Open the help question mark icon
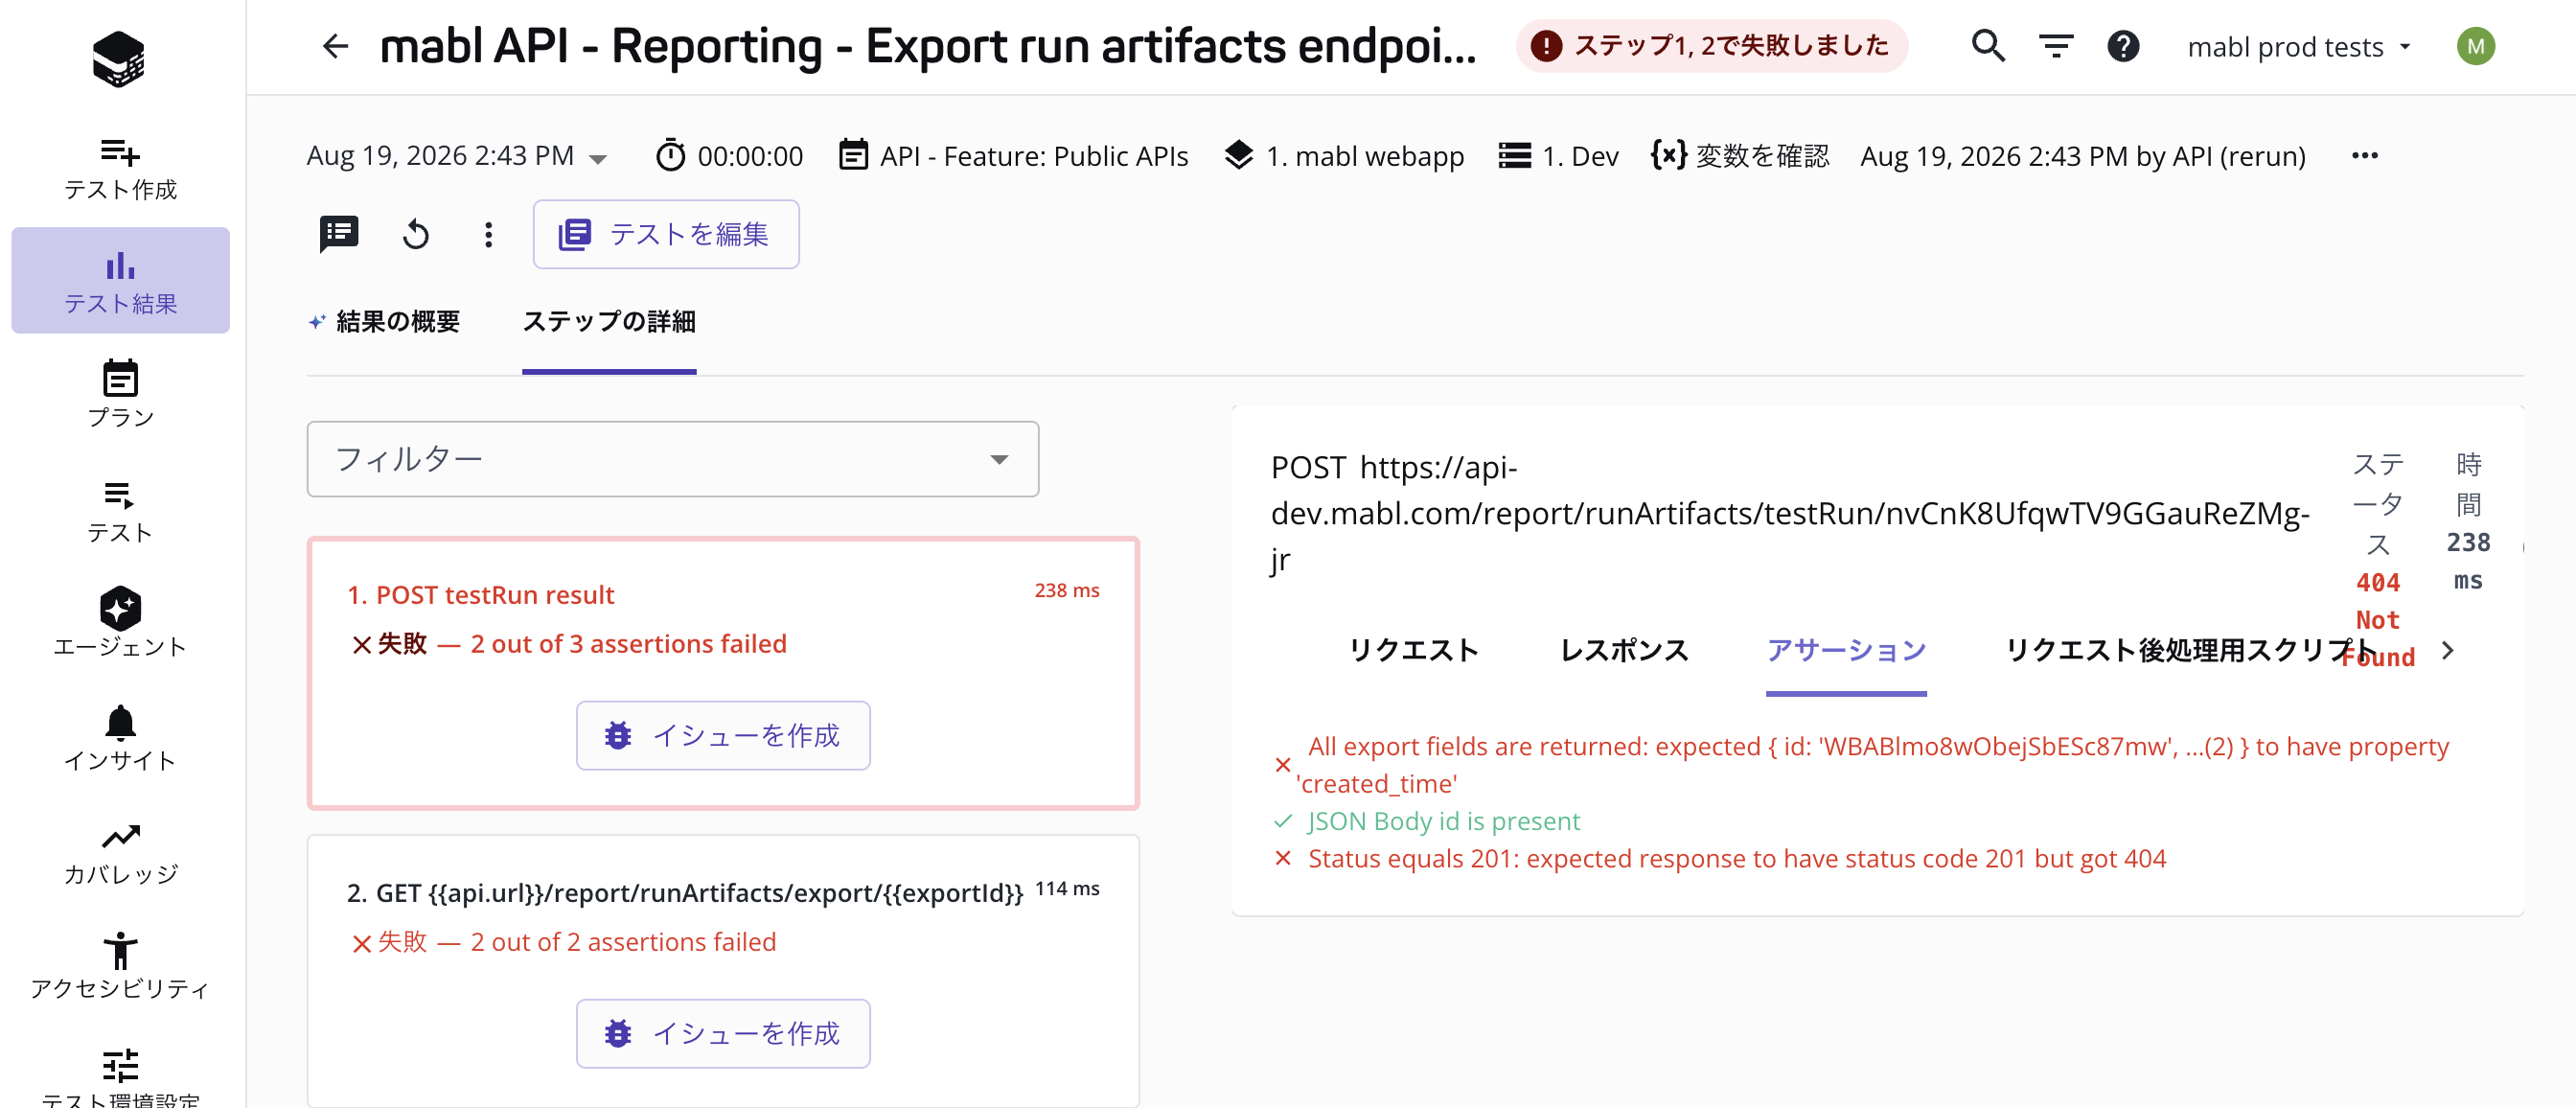 coord(2122,46)
